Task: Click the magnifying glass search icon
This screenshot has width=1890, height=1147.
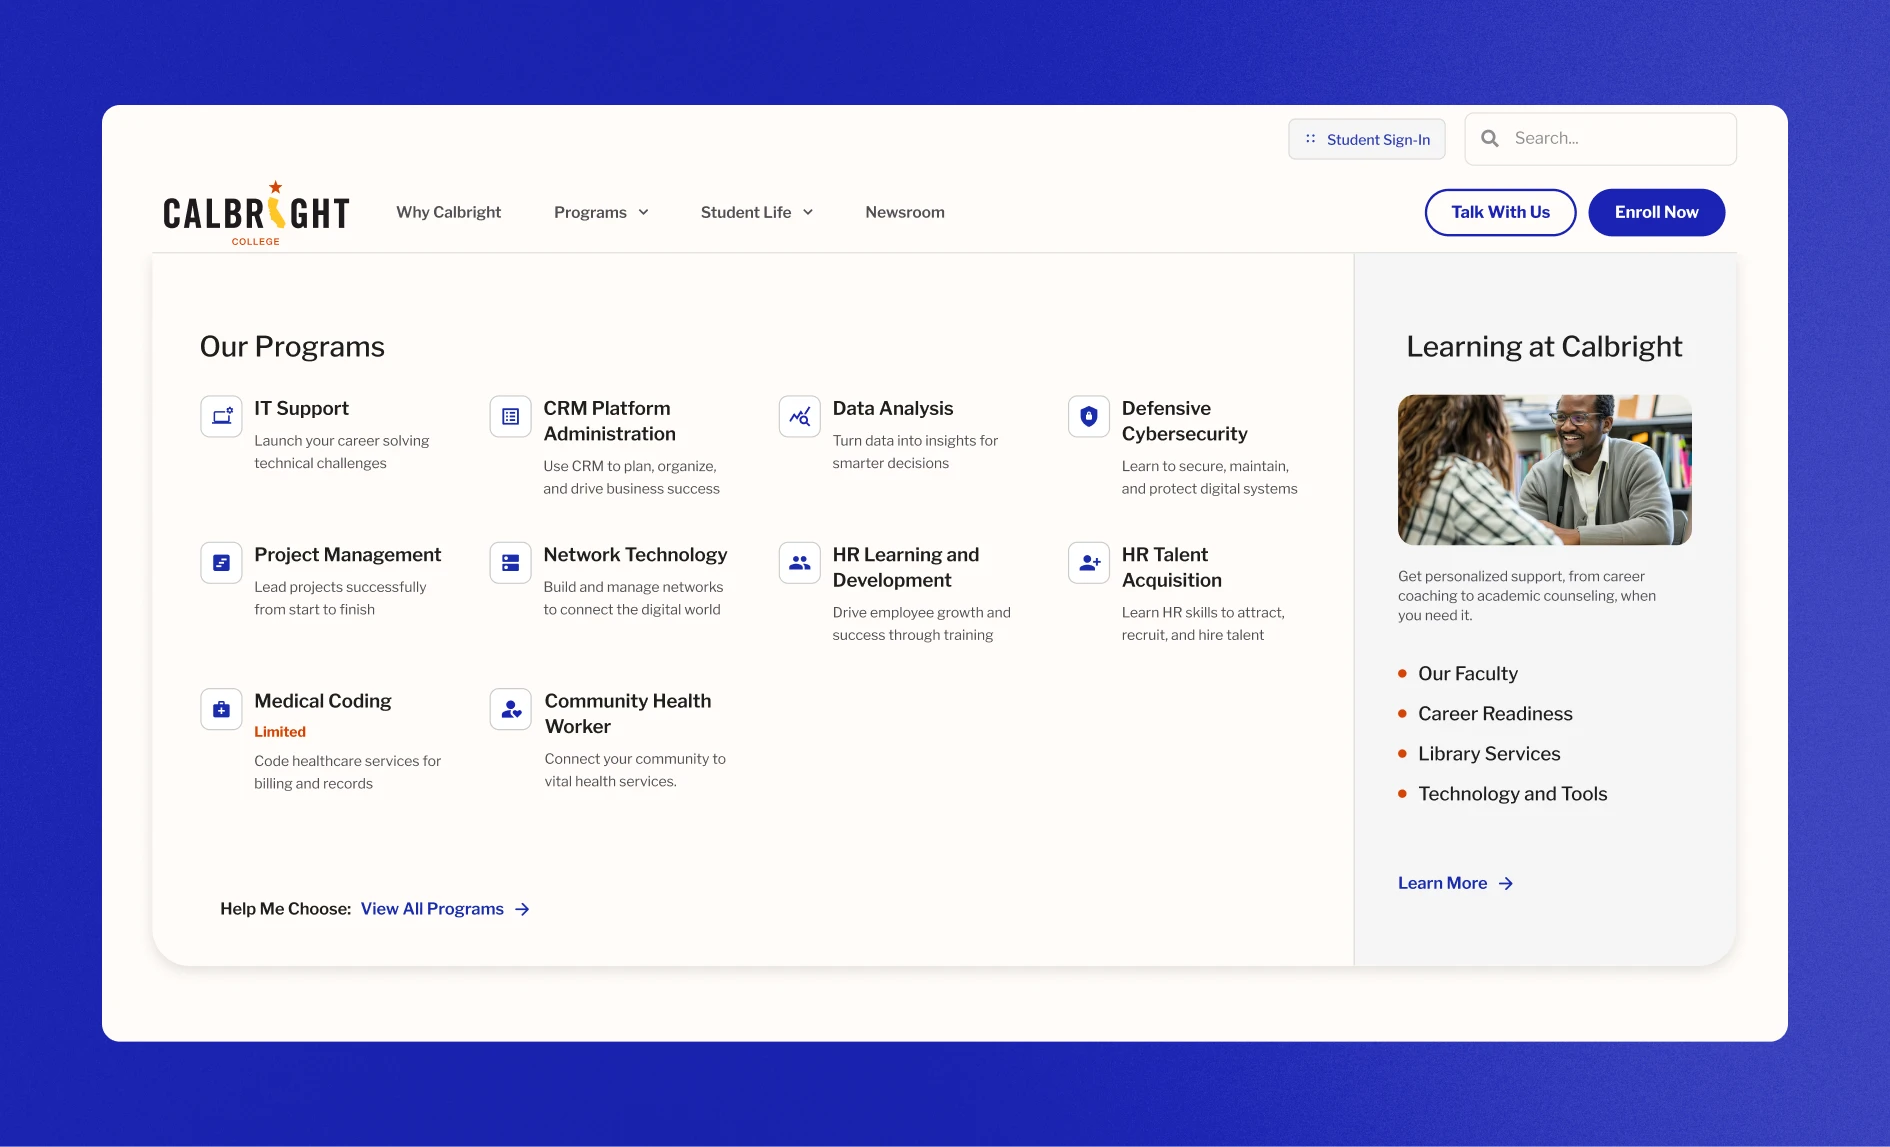Action: pyautogui.click(x=1490, y=138)
